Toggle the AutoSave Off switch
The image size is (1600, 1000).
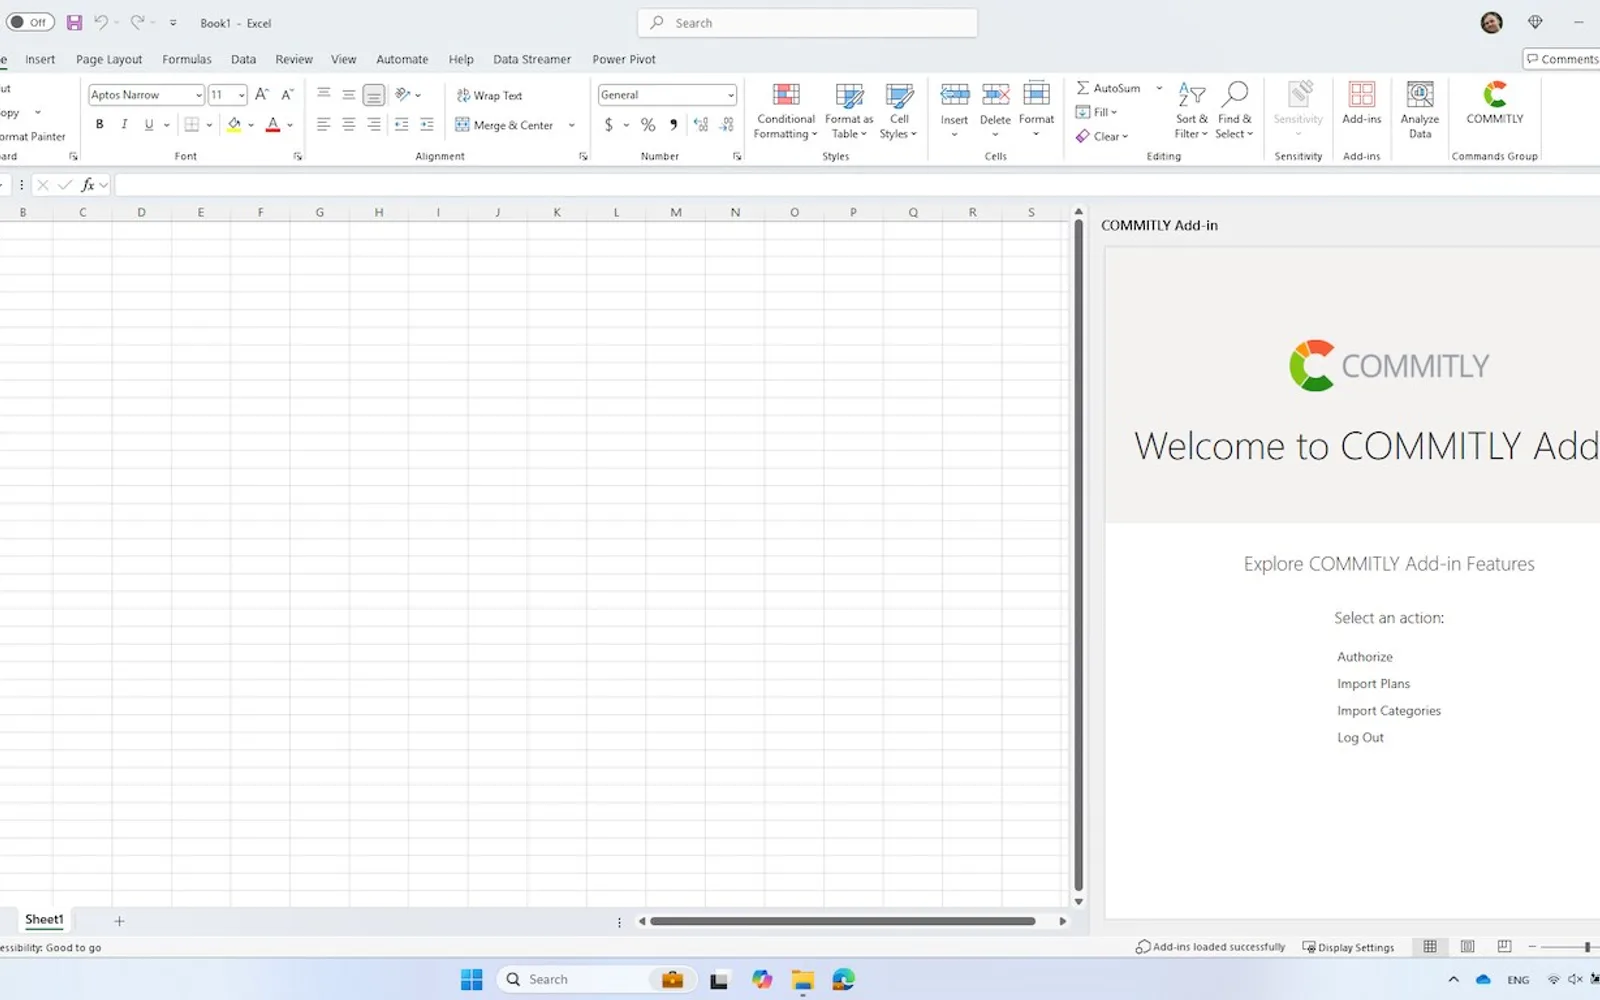point(30,22)
